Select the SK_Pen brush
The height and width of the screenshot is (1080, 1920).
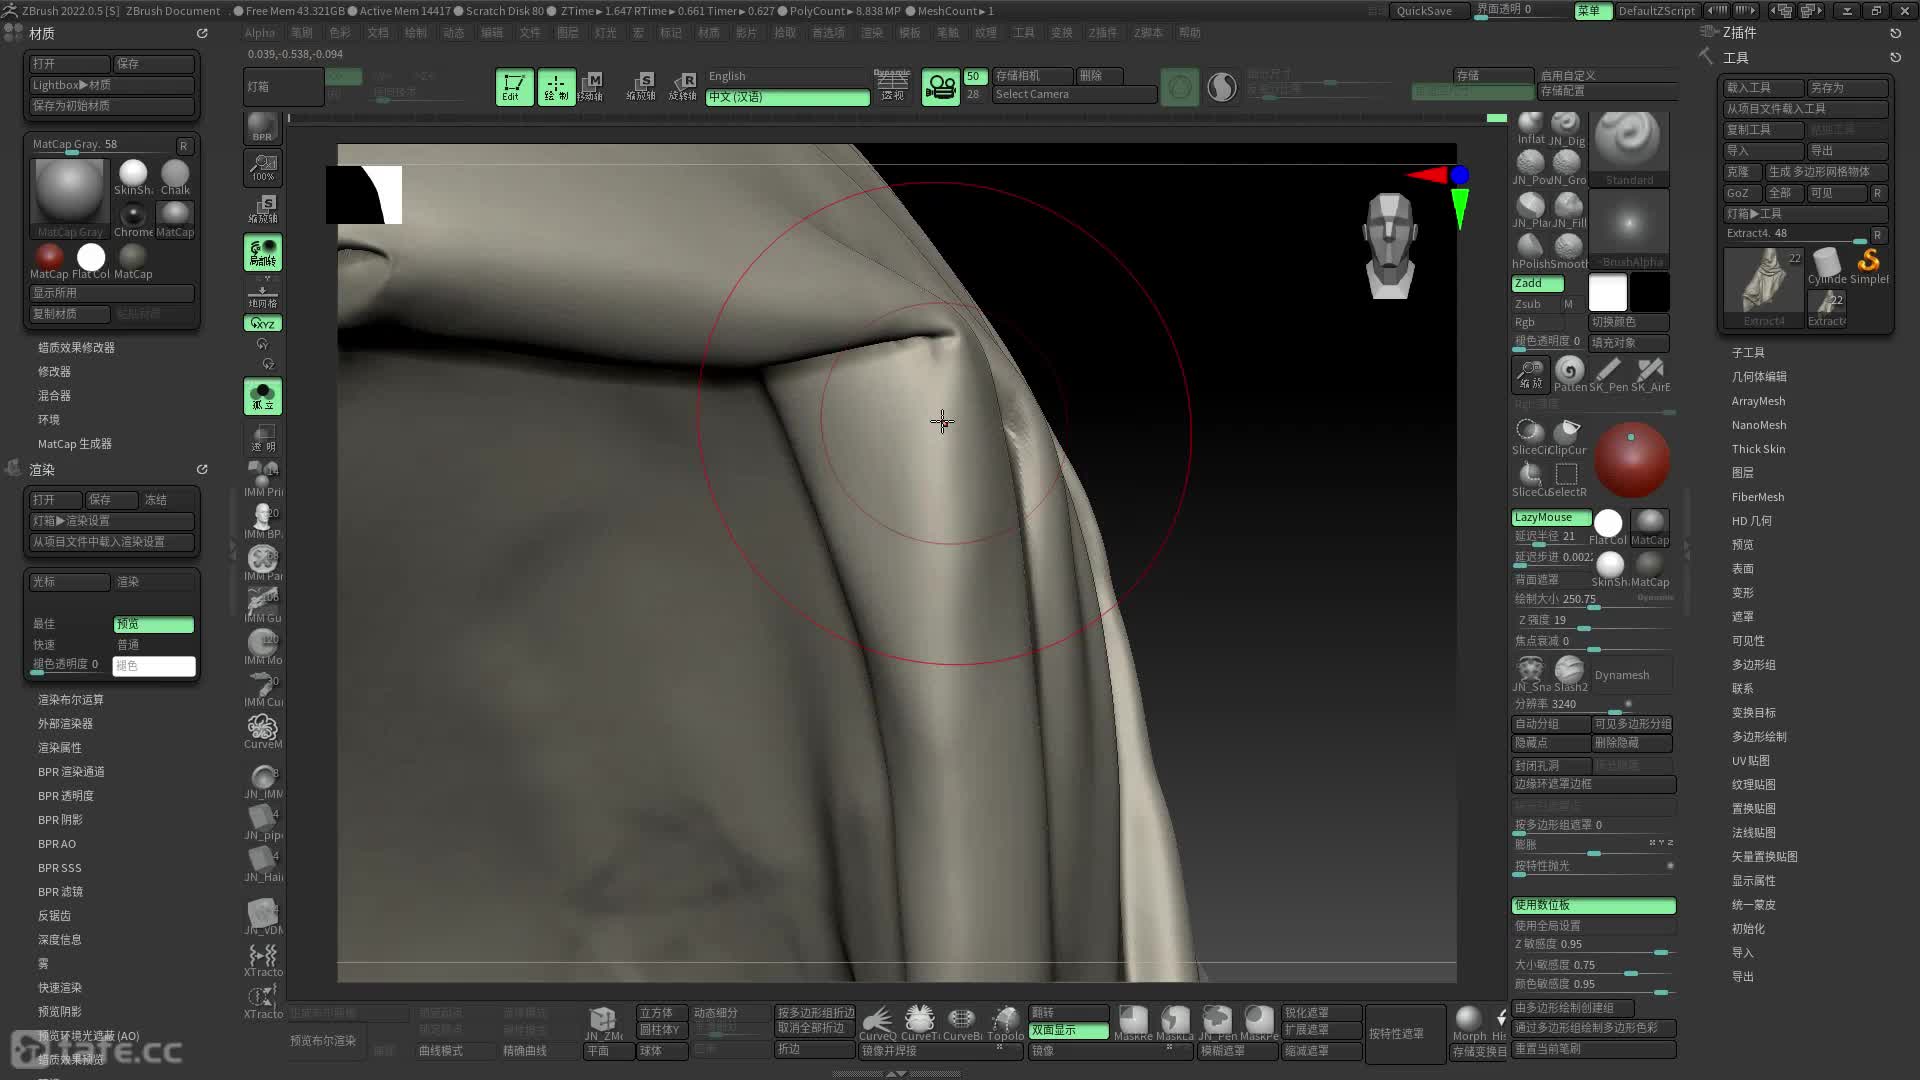point(1609,374)
